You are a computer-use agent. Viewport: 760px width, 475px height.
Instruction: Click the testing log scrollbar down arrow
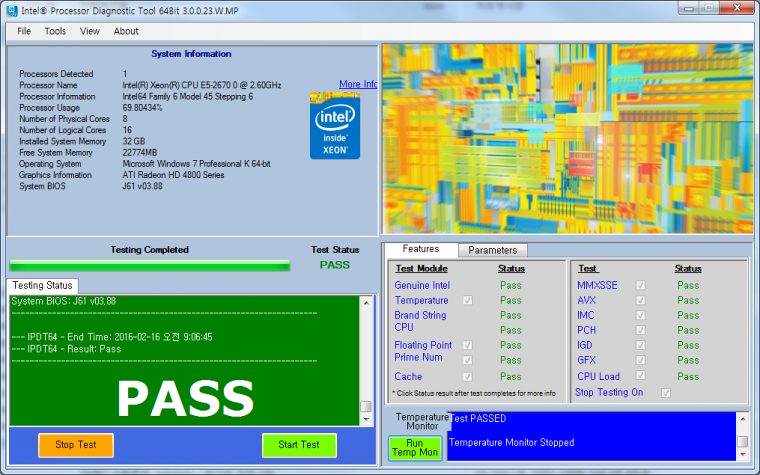(x=366, y=419)
